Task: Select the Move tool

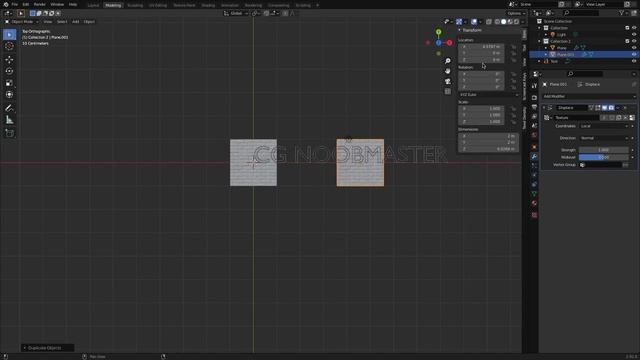Action: click(x=9, y=60)
